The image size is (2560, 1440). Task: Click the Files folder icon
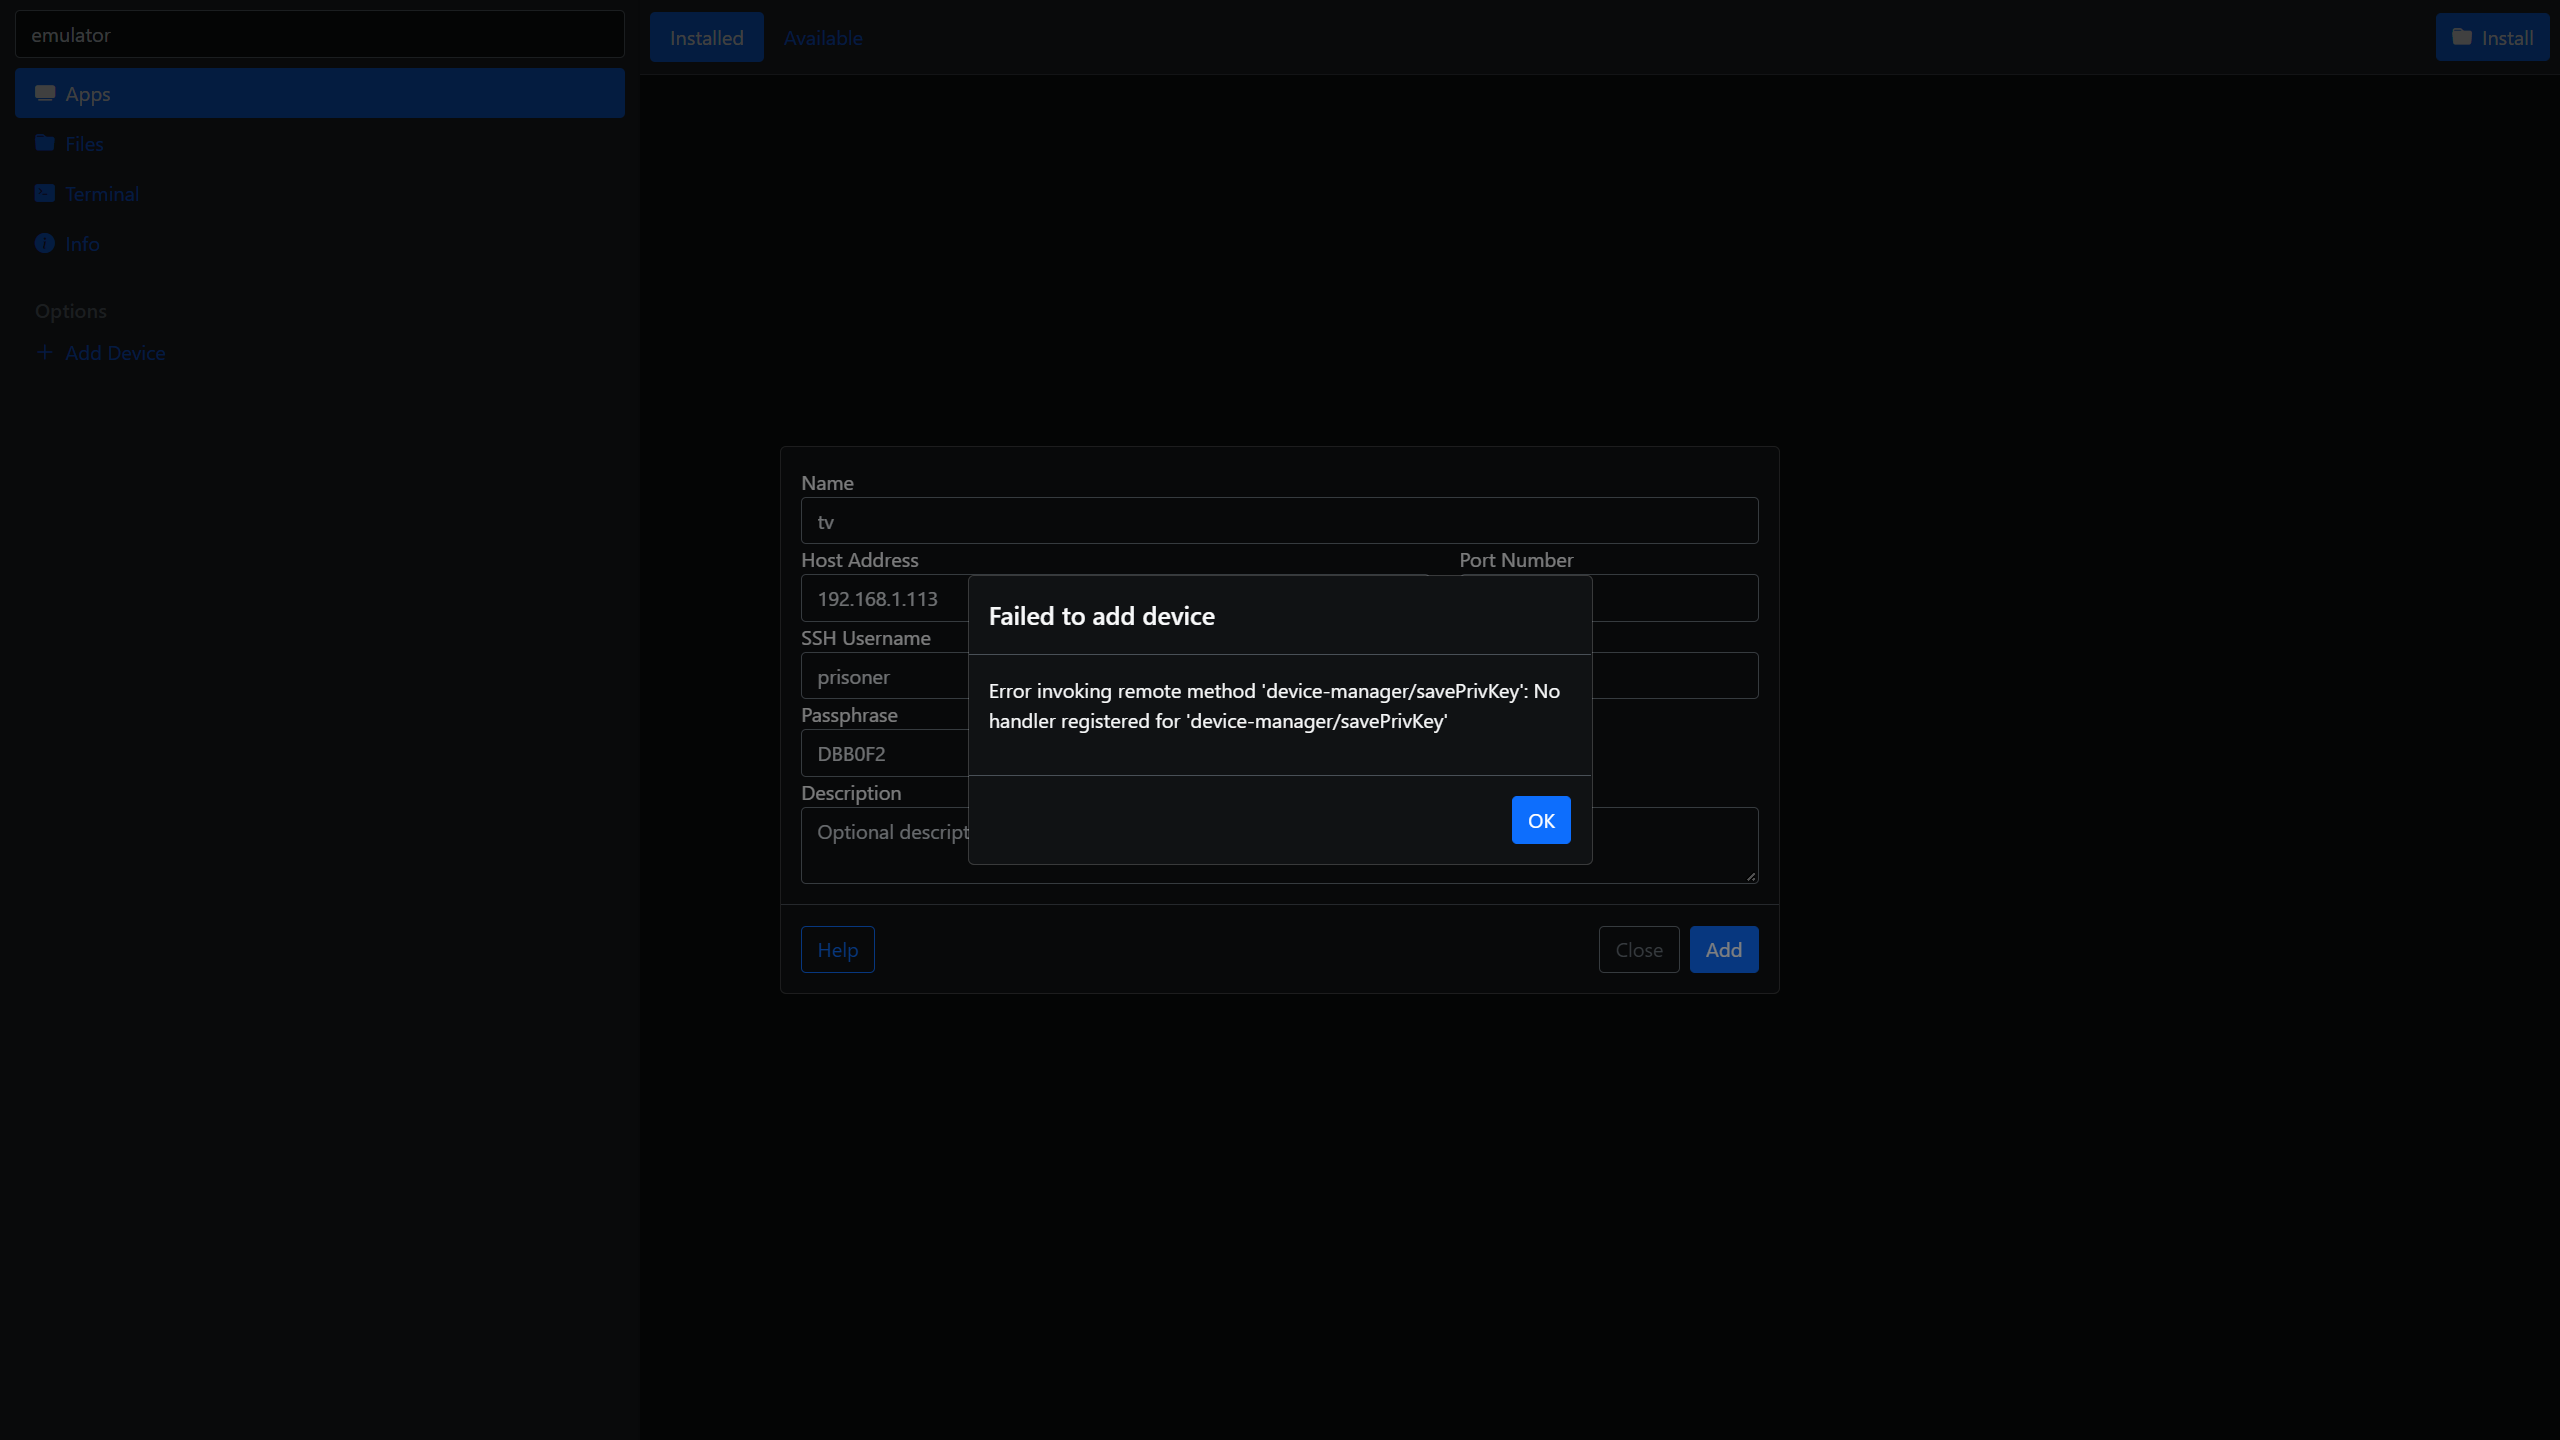[45, 143]
